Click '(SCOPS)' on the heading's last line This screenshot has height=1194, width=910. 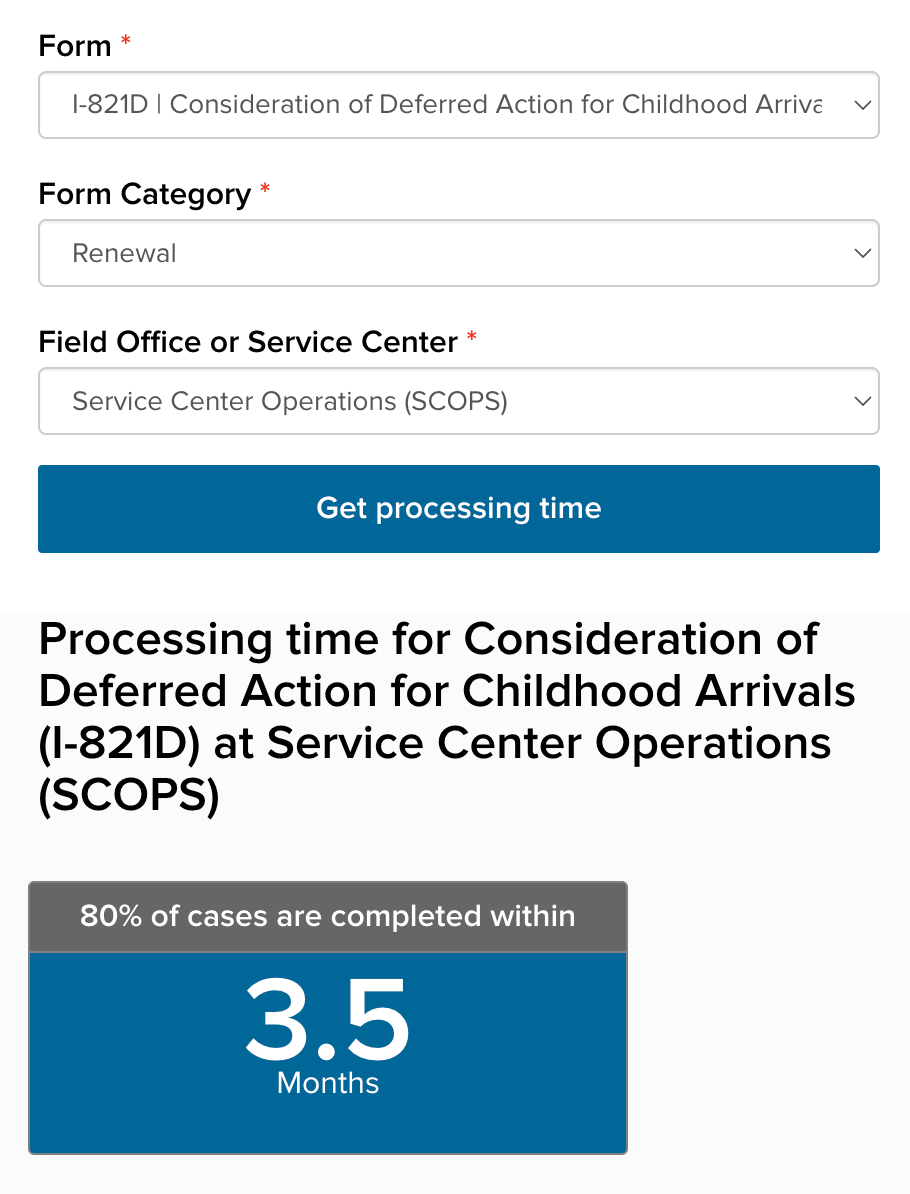(129, 798)
